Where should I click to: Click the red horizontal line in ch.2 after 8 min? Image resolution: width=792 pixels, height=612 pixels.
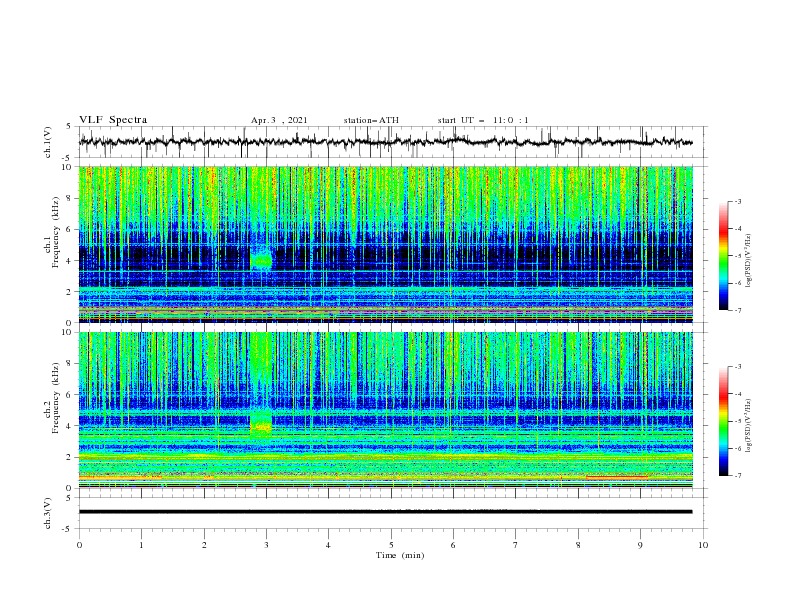[617, 477]
